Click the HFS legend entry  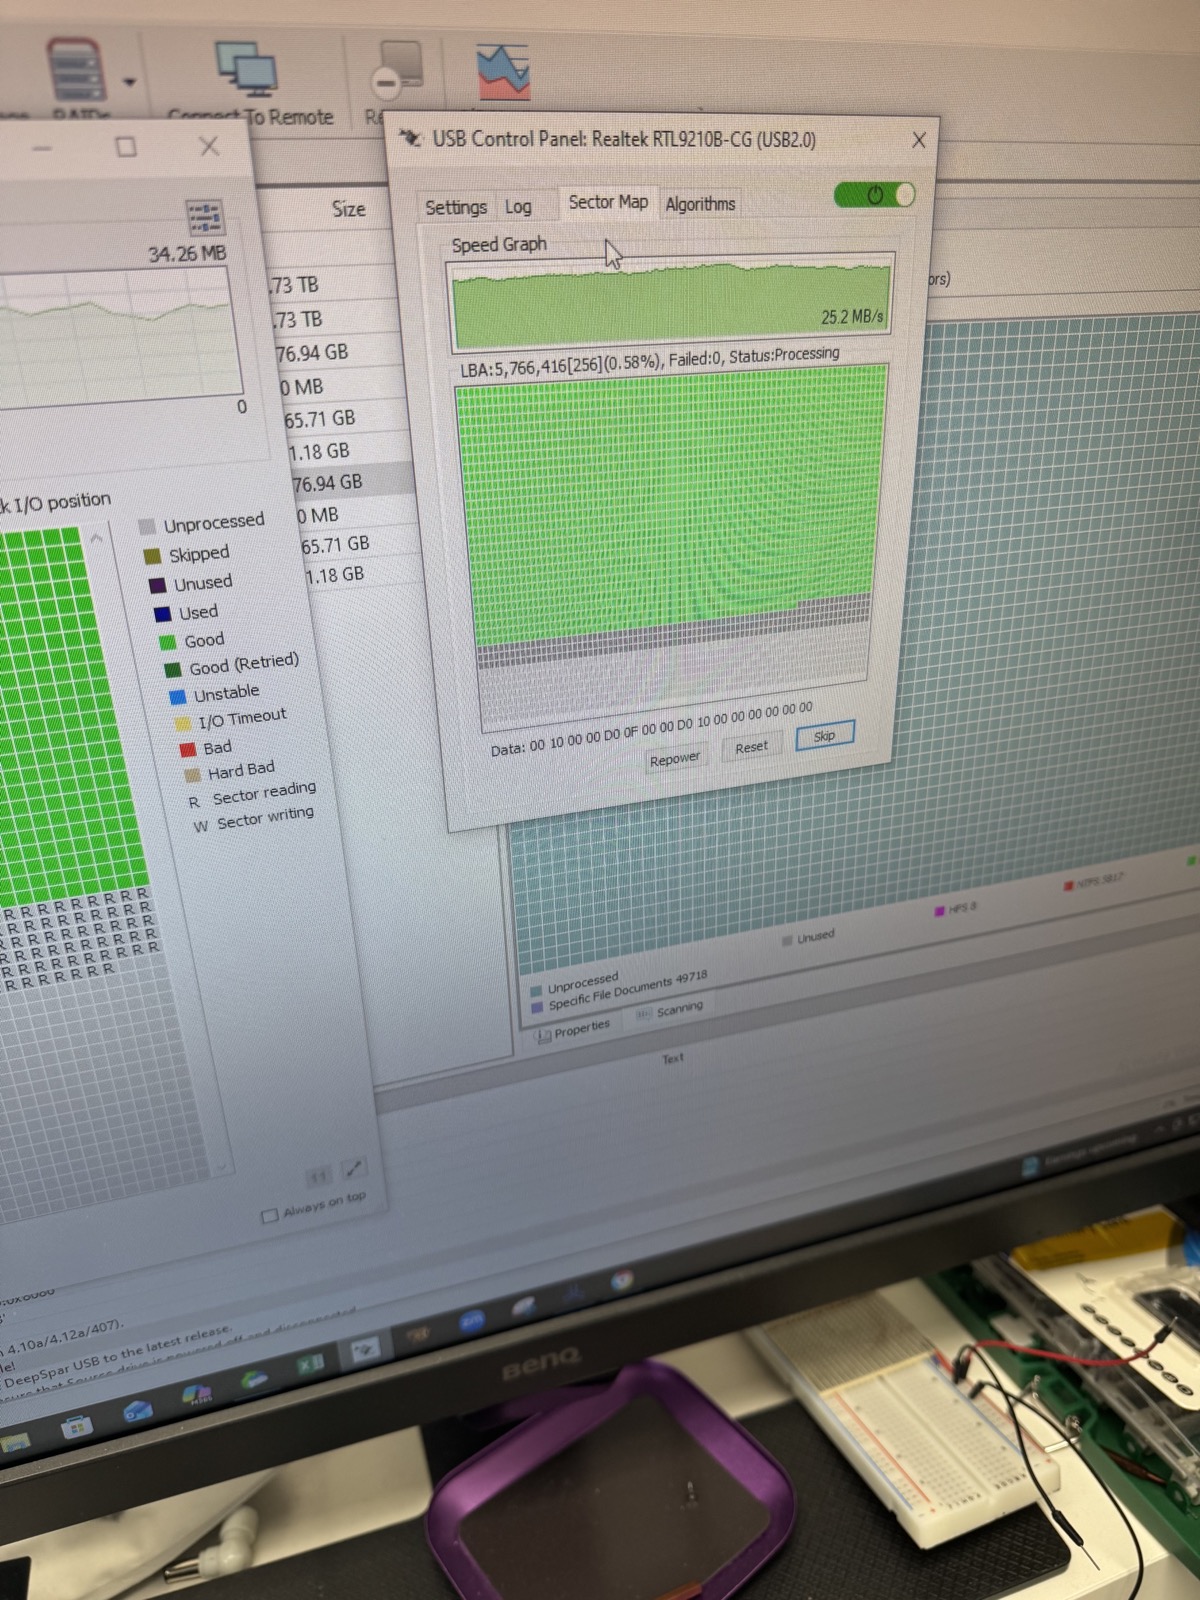pyautogui.click(x=956, y=909)
